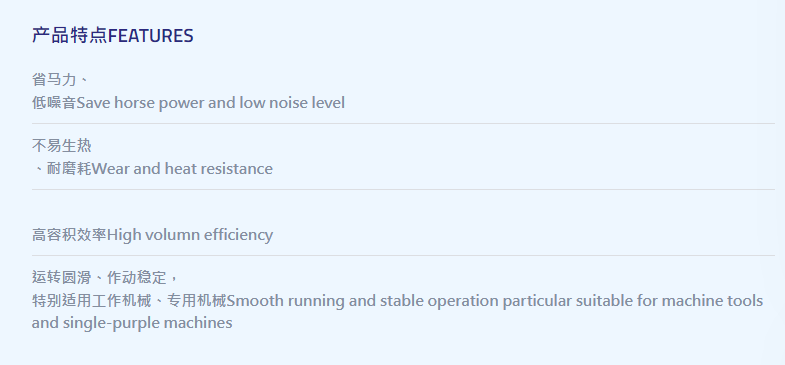The height and width of the screenshot is (365, 785).
Task: Click 'and single-purple machines' line
Action: point(132,323)
